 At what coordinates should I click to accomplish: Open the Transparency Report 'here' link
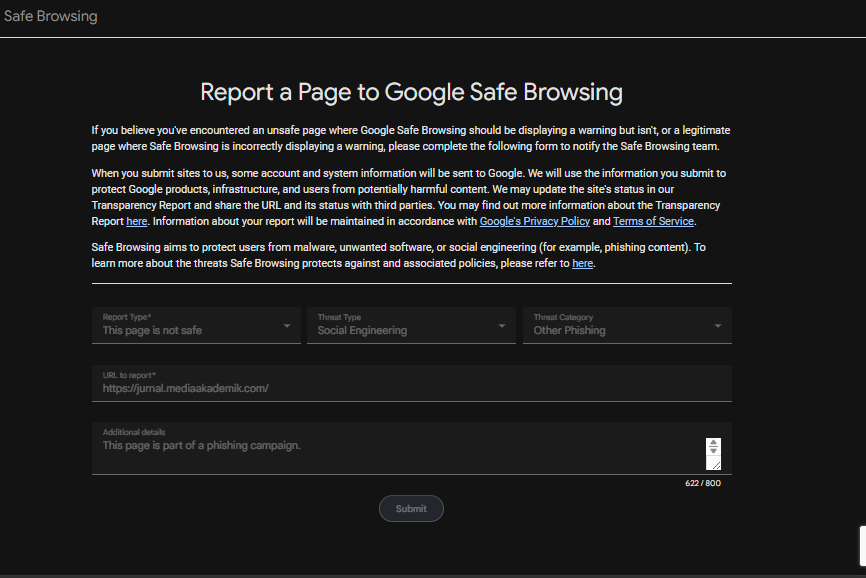coord(136,221)
